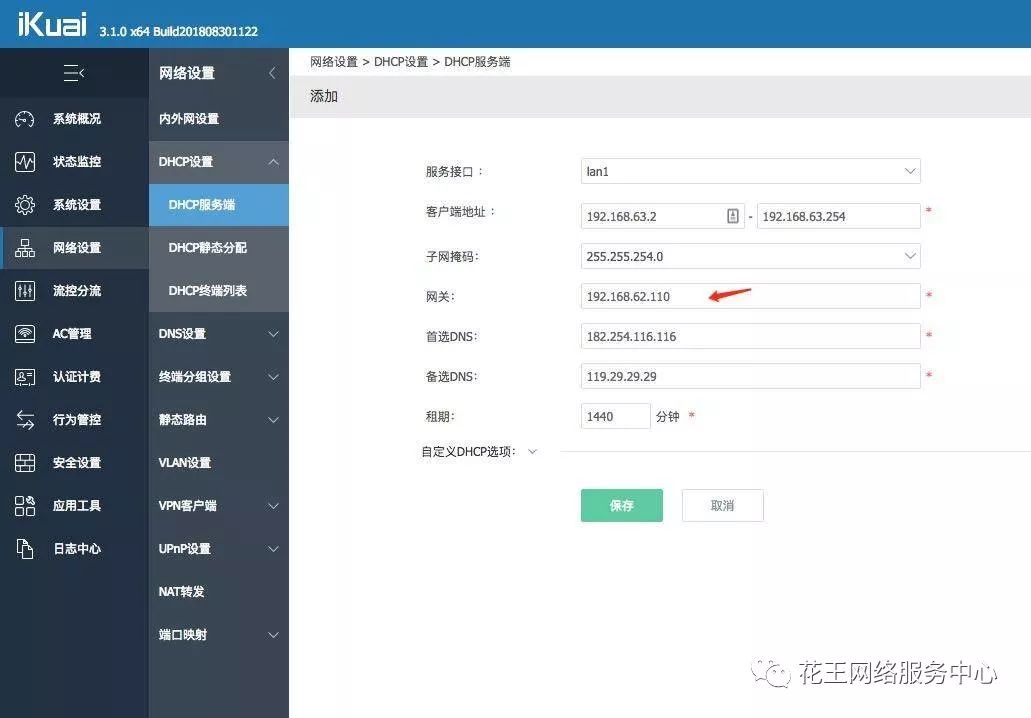
Task: Expand 自定义DHCP选项 chevron
Action: click(x=533, y=452)
